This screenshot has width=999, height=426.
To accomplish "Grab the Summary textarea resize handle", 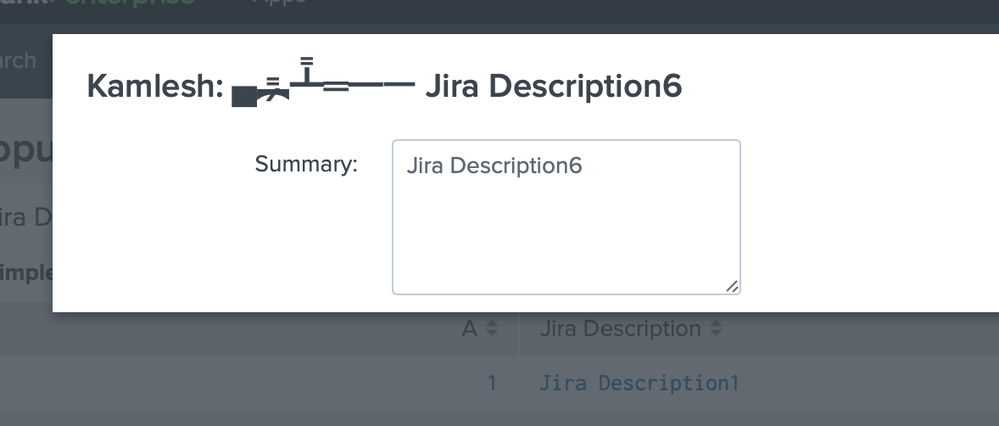I will (732, 287).
